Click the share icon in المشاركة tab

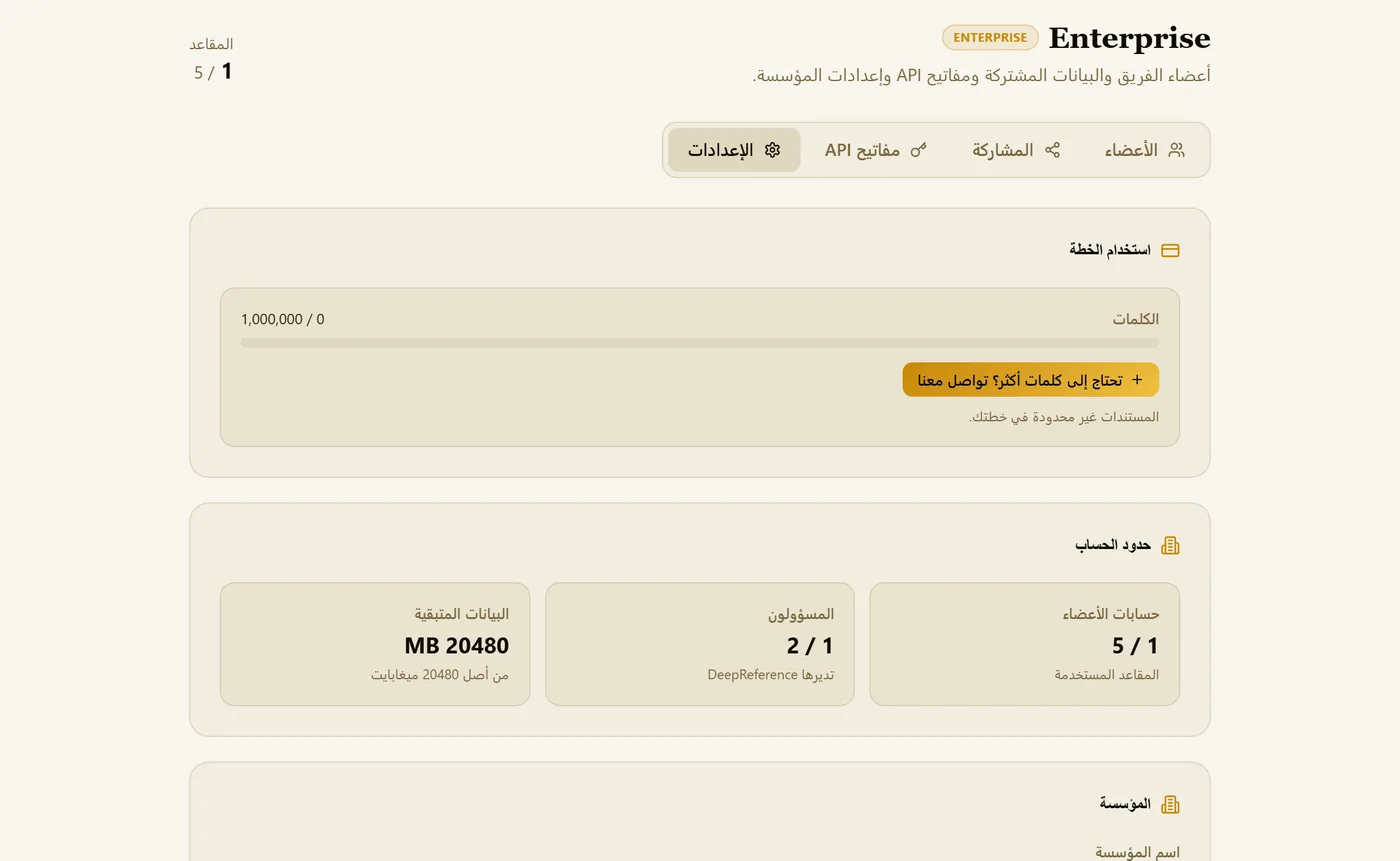(x=1052, y=150)
